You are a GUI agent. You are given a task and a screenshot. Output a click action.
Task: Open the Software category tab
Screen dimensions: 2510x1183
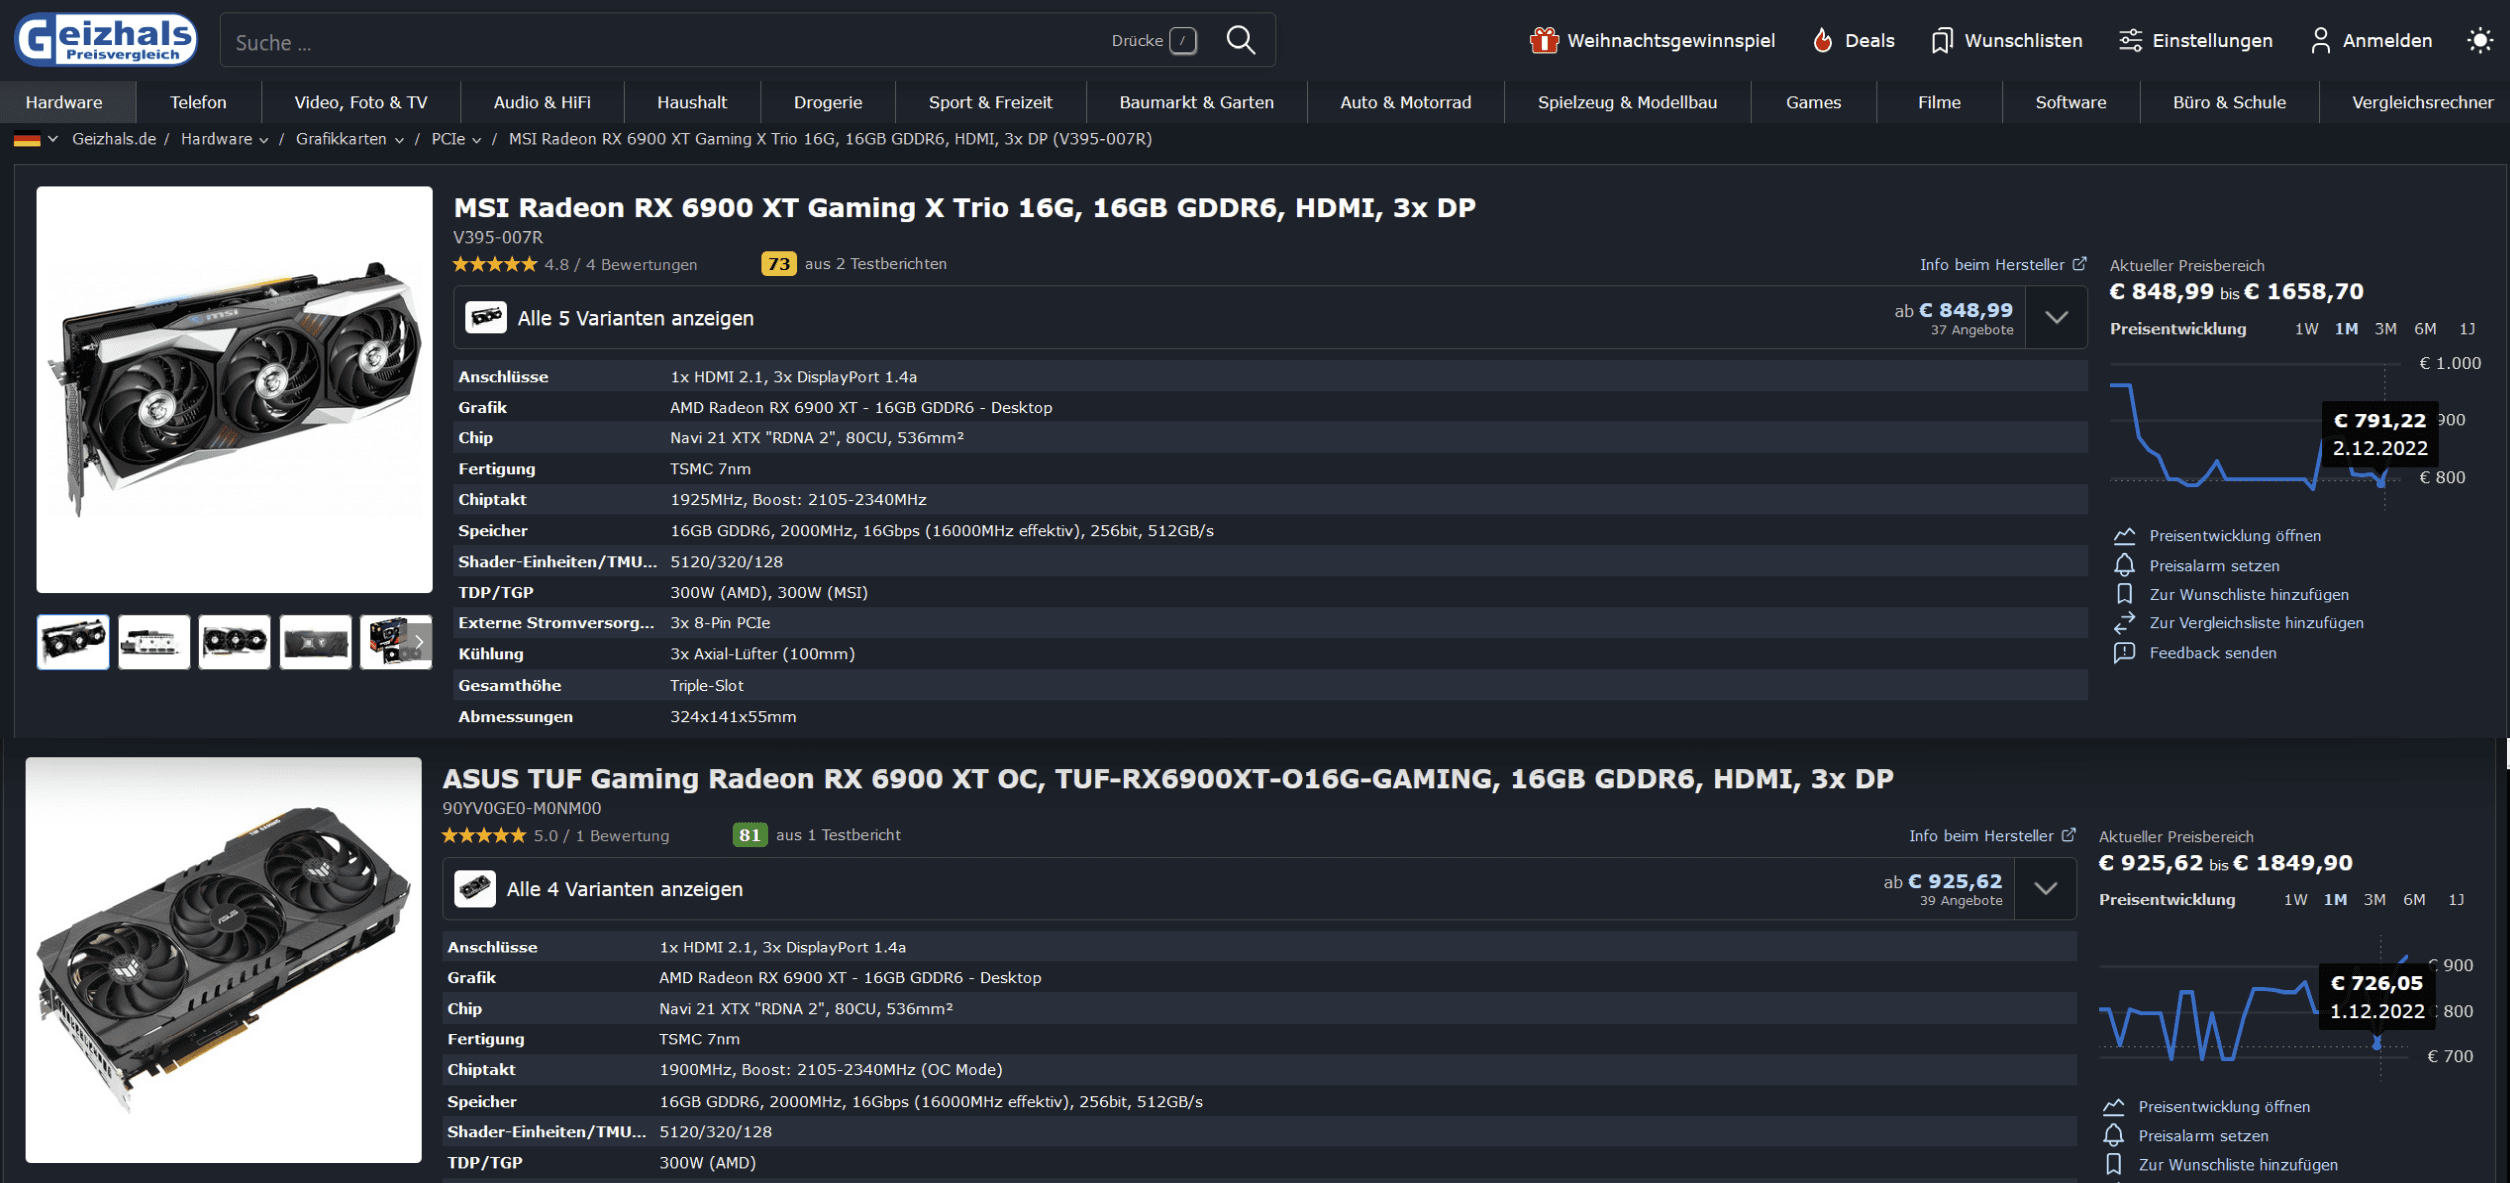2070,102
